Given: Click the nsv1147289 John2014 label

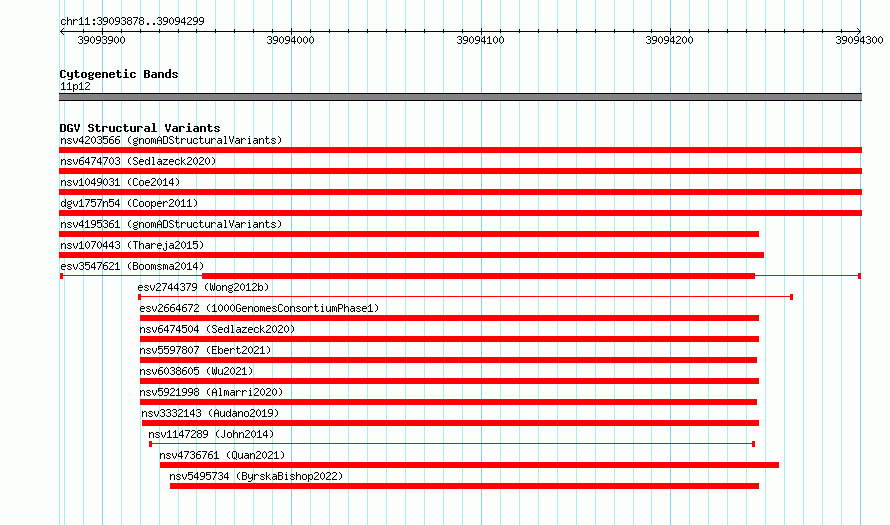Looking at the screenshot, I should point(211,434).
